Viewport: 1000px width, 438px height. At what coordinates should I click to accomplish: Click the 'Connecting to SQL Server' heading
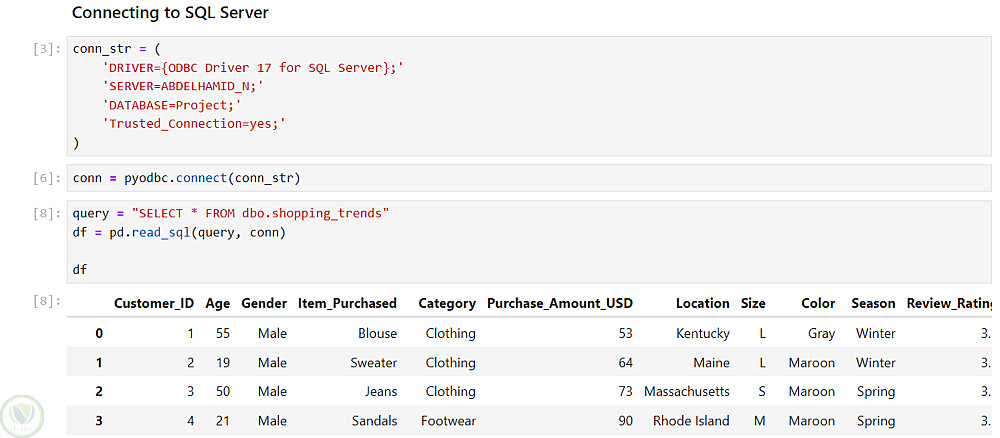pos(170,13)
